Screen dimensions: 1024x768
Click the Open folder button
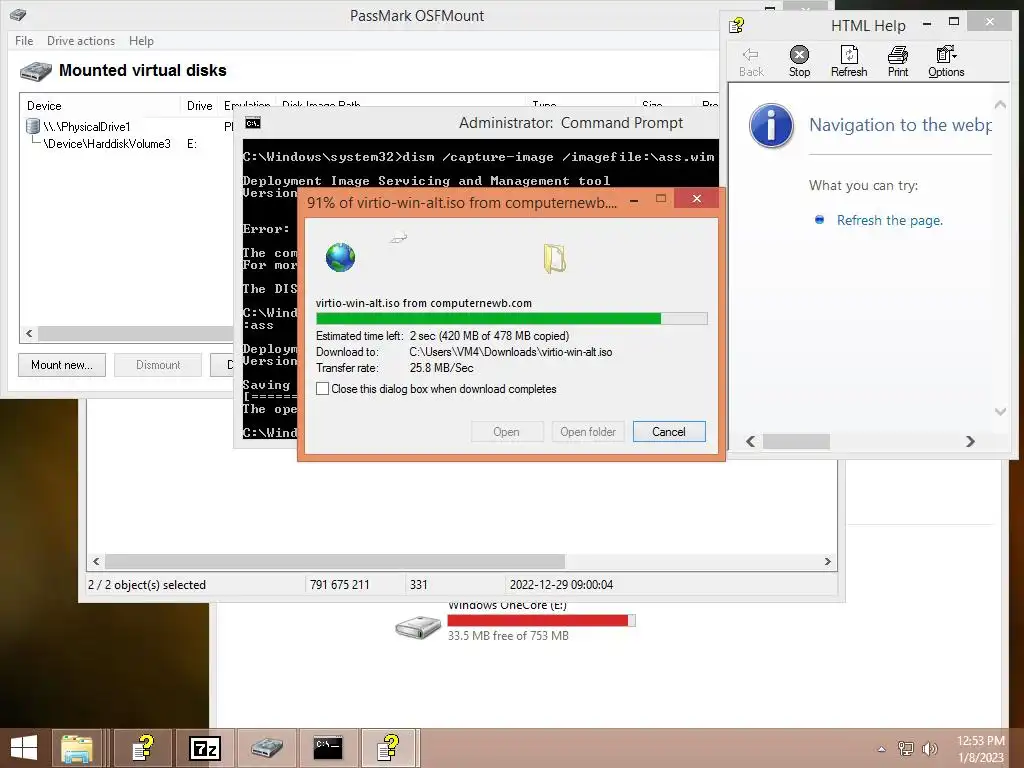tap(588, 432)
